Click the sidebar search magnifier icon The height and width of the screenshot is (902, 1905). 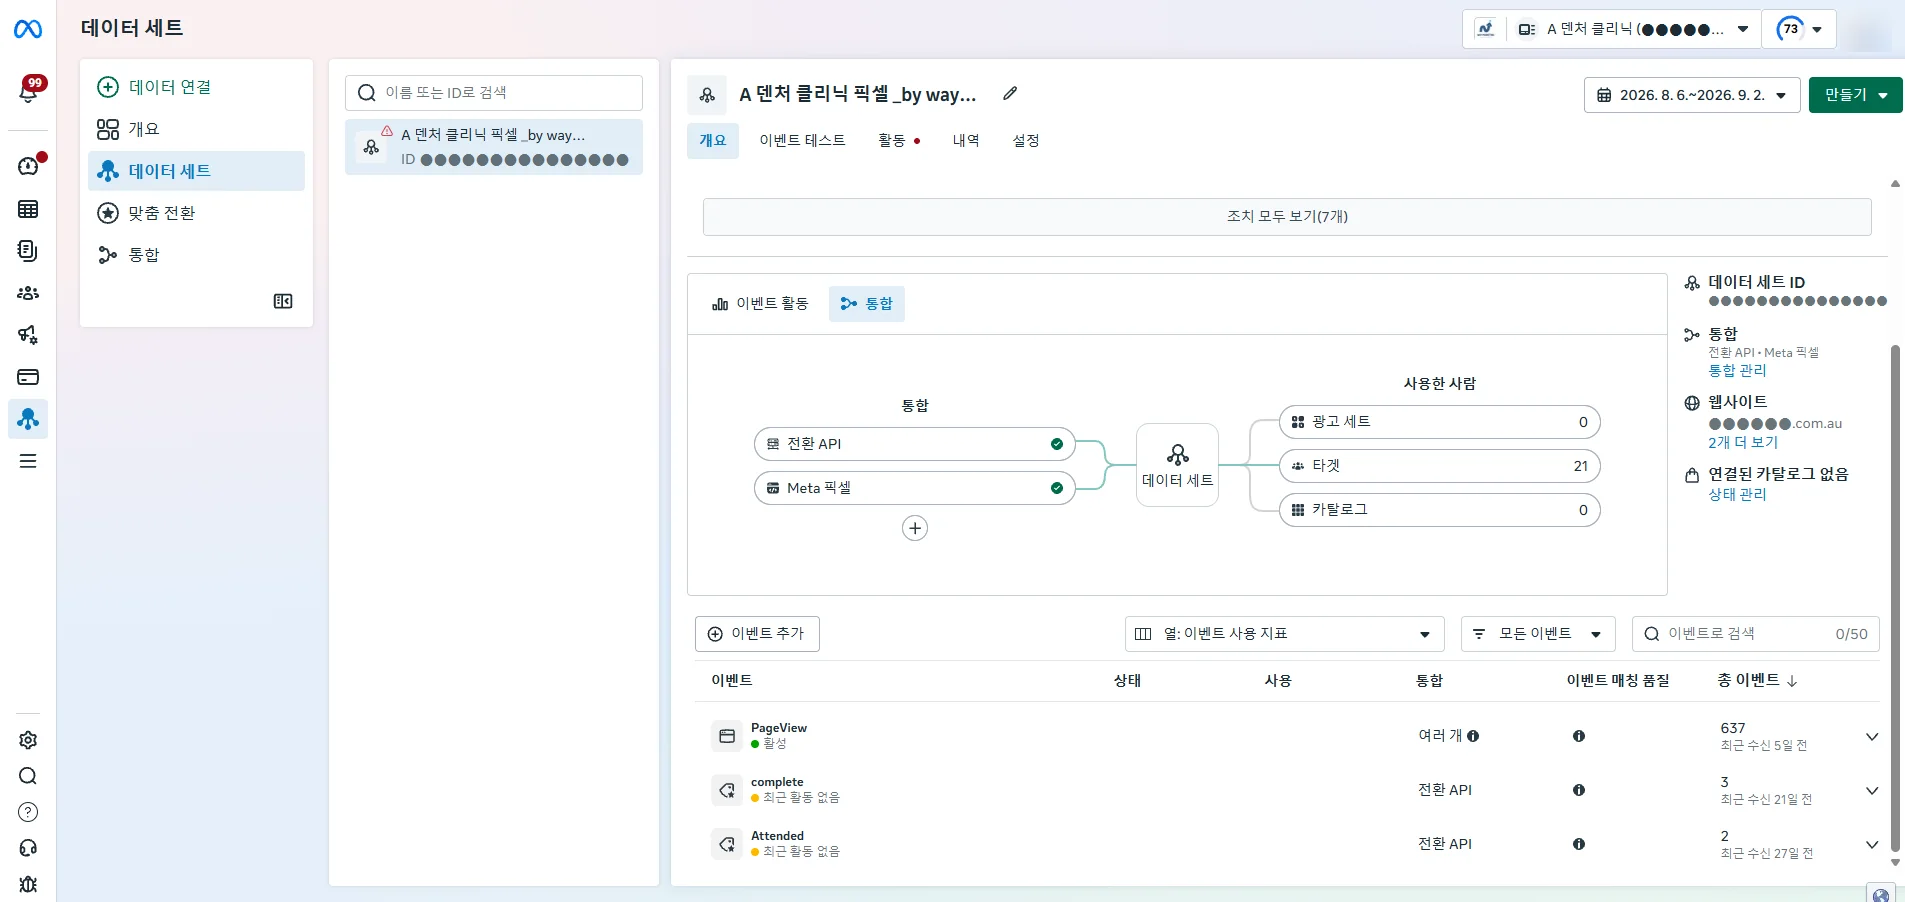[28, 776]
